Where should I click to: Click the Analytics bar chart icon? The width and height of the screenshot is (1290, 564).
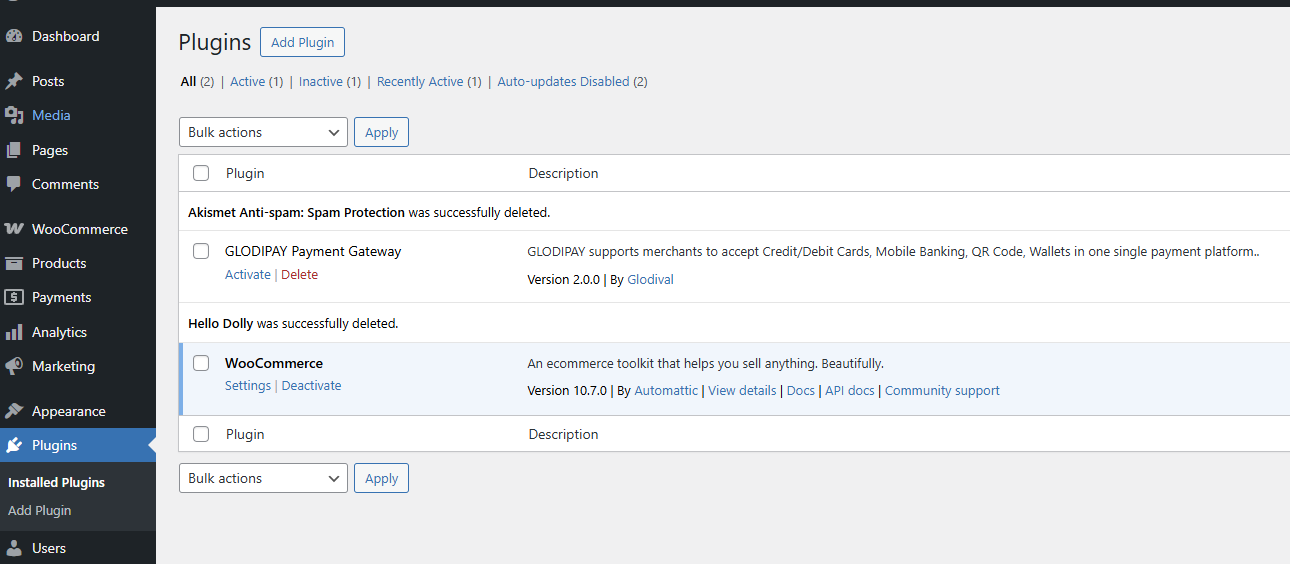[x=14, y=332]
